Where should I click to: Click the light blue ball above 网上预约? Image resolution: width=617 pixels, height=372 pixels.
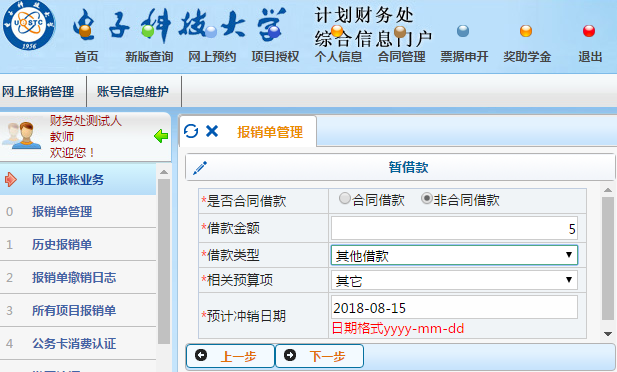click(211, 31)
